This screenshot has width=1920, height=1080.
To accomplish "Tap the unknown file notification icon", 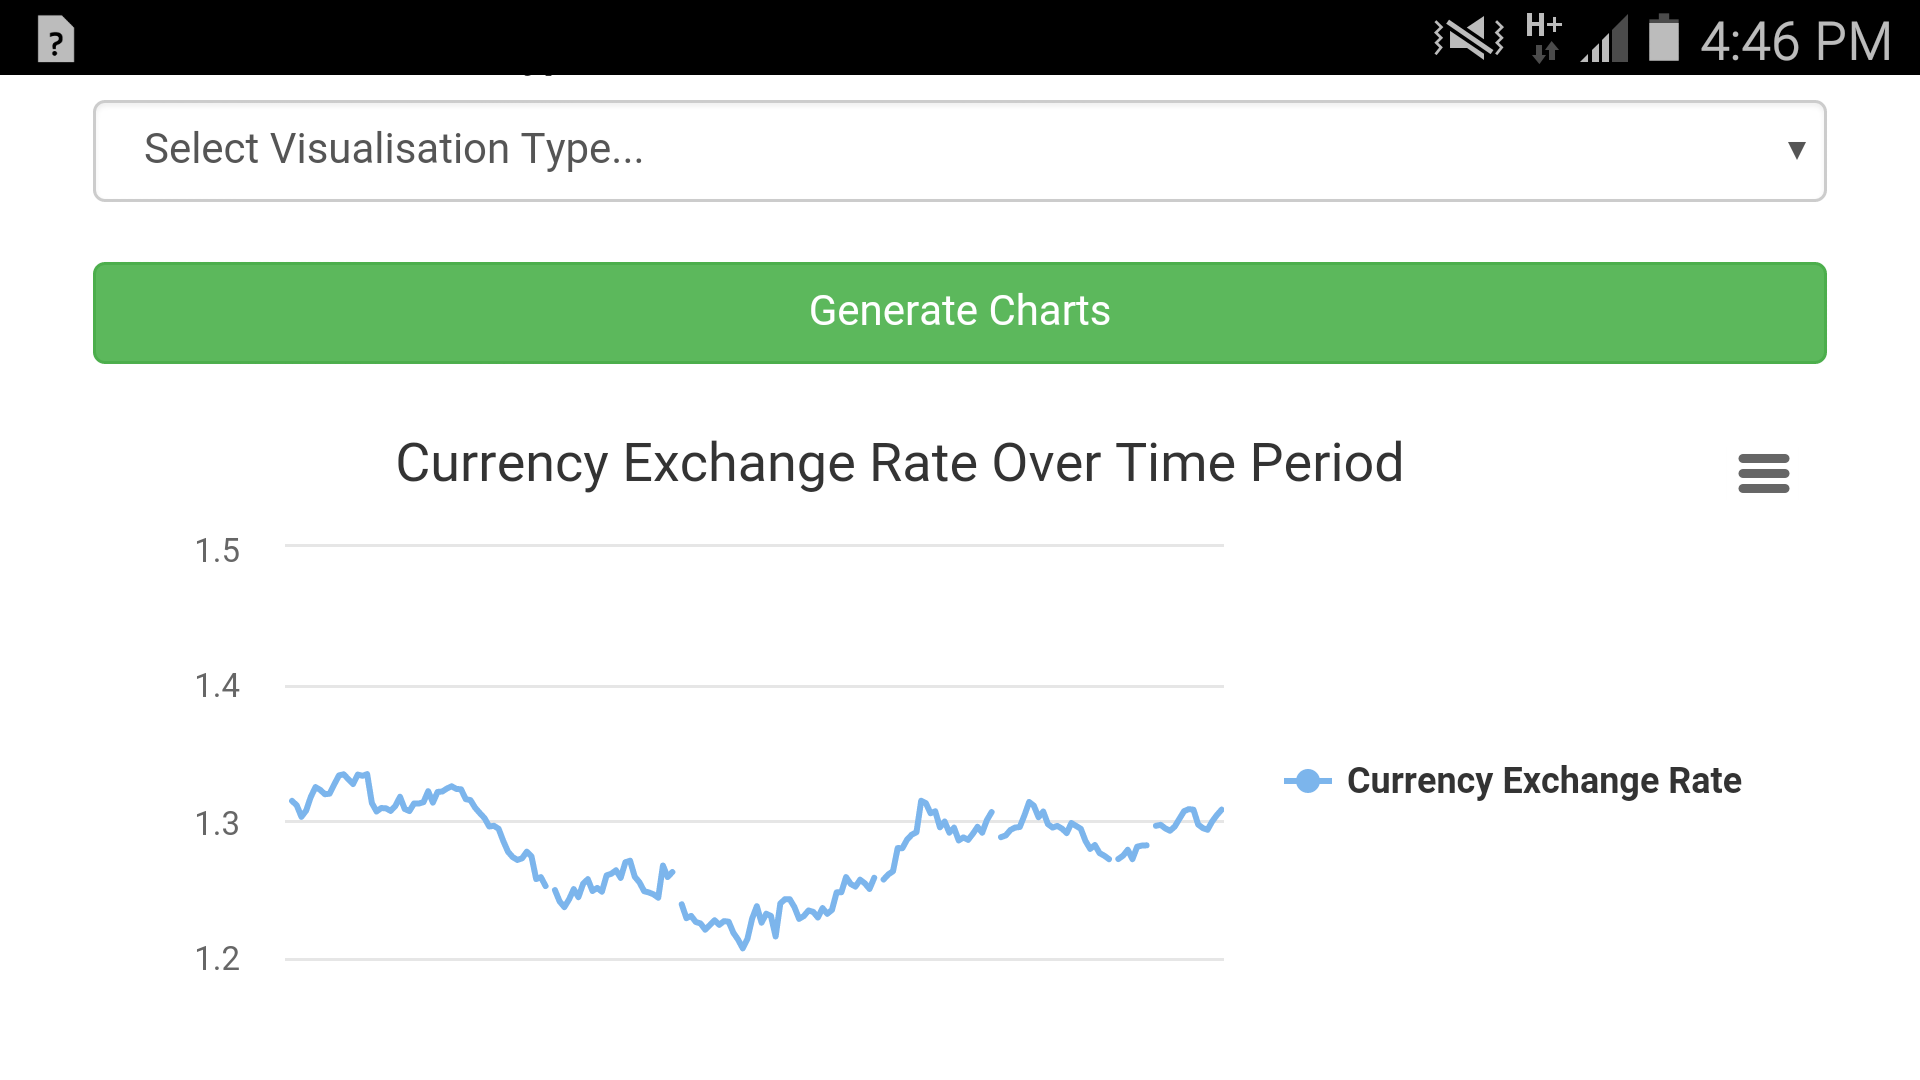I will coord(56,40).
